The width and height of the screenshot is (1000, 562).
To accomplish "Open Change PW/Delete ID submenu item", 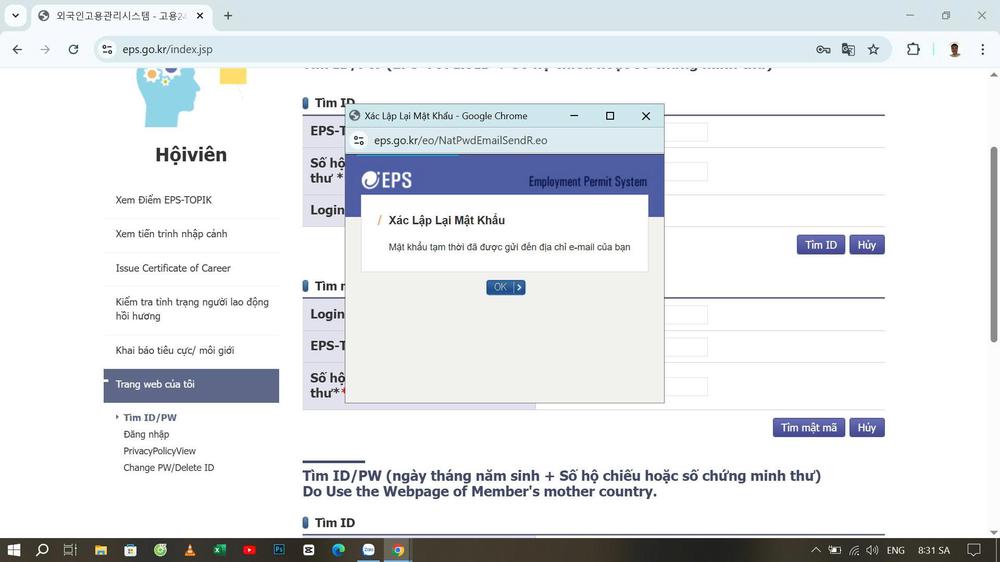I will [168, 468].
